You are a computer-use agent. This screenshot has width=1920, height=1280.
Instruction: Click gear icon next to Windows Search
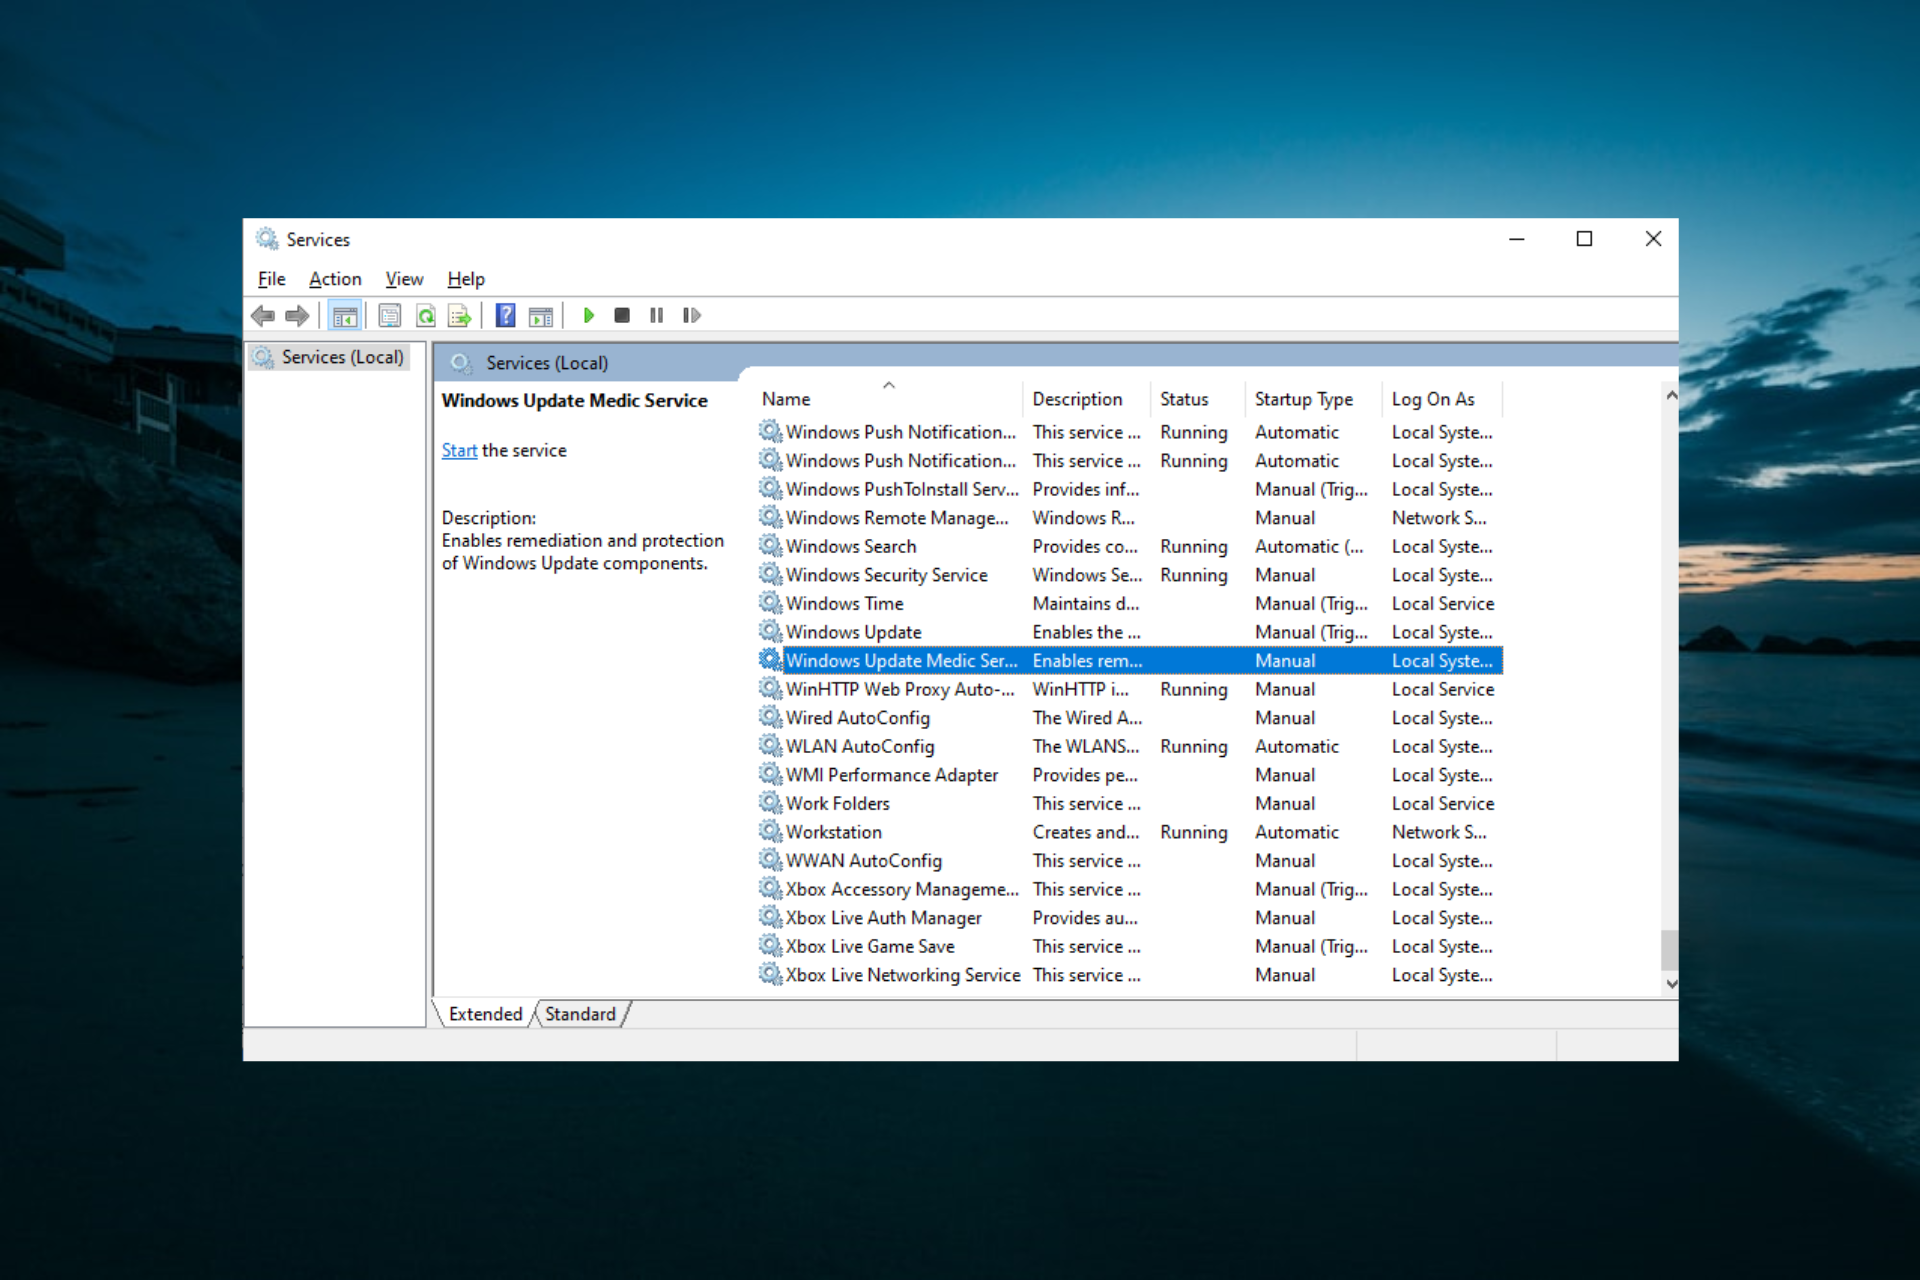click(x=770, y=546)
